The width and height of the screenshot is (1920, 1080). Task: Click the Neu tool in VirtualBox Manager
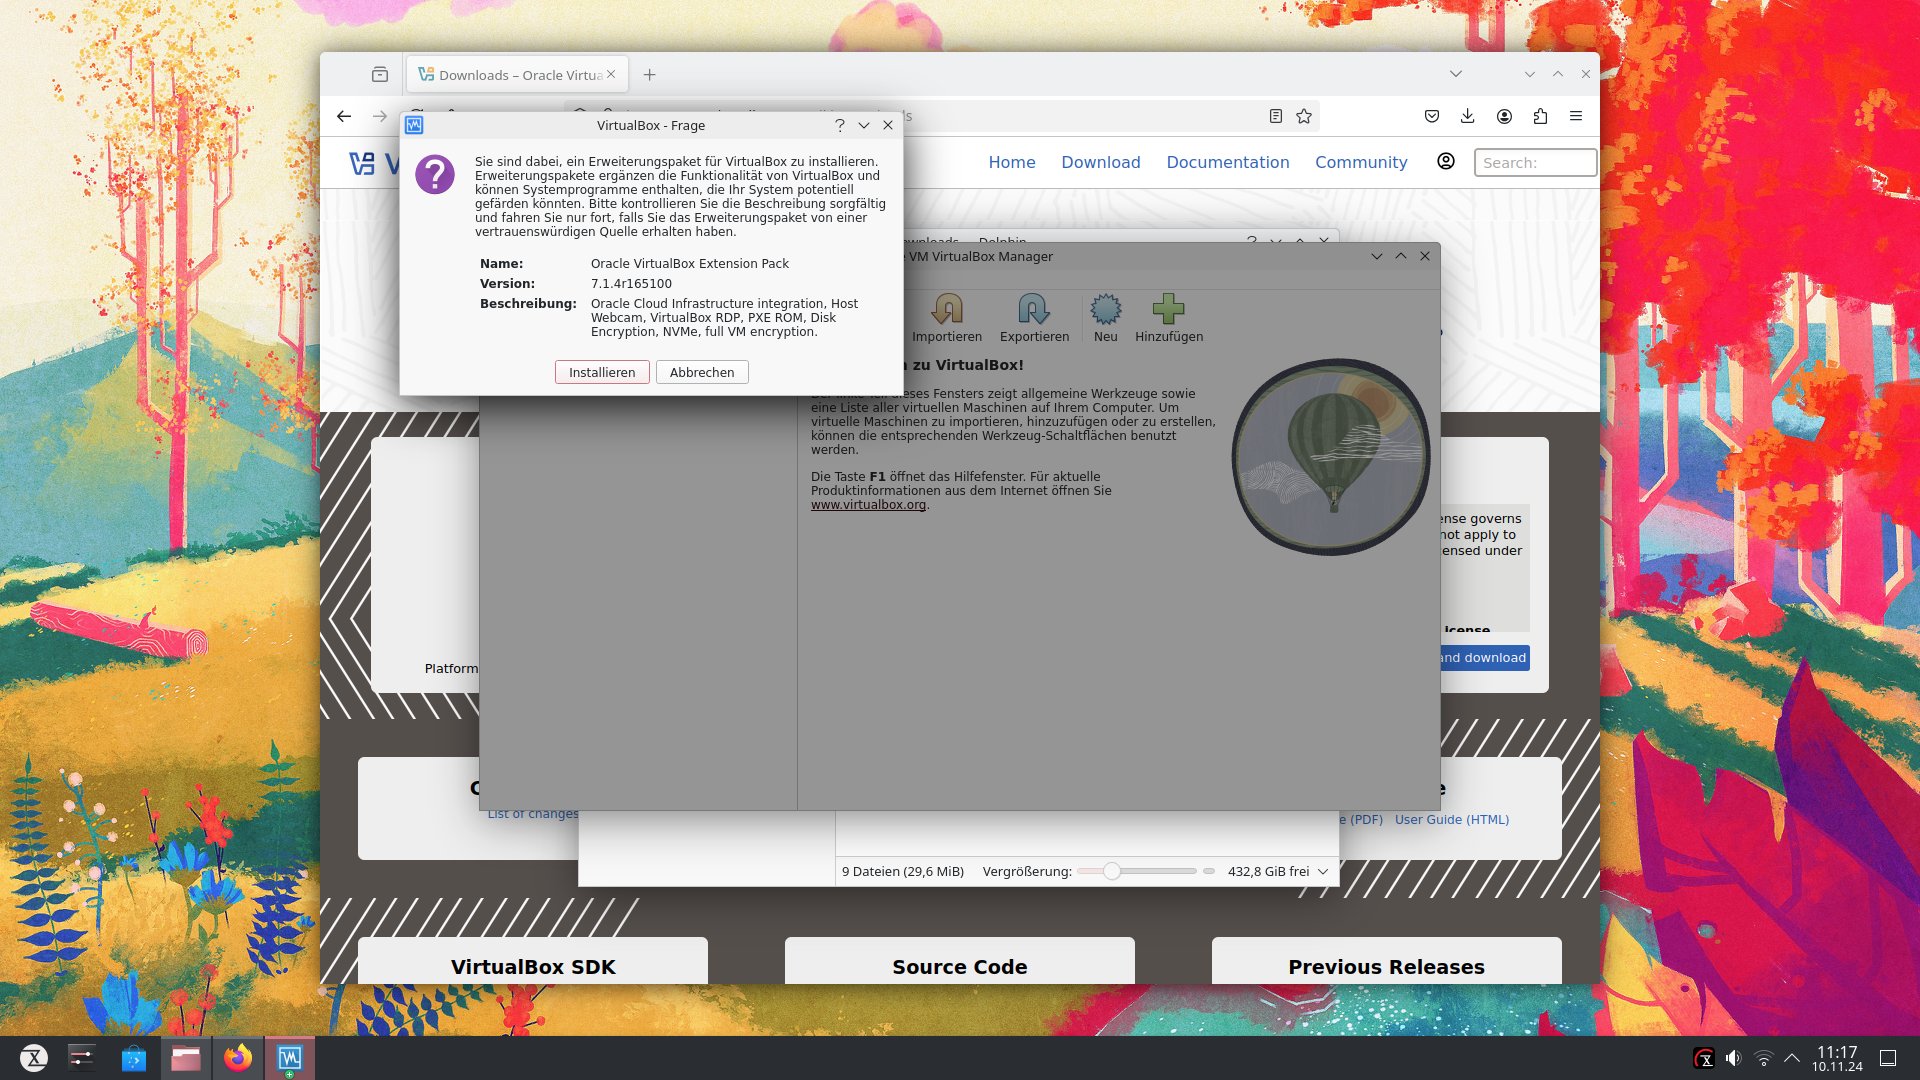point(1106,318)
